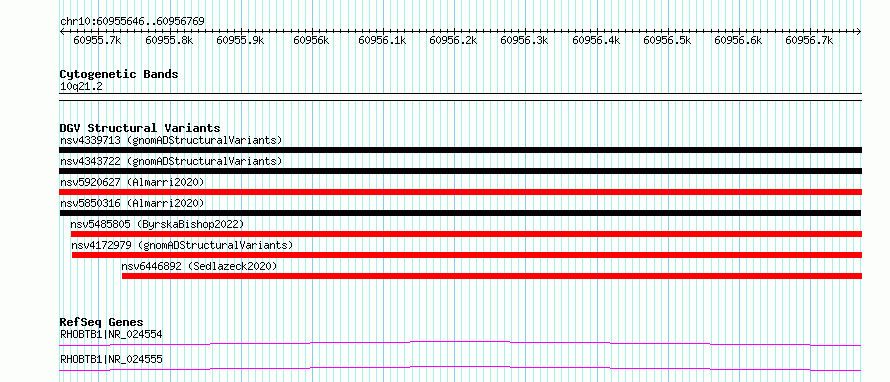This screenshot has width=890, height=382.
Task: Click the 60956k ruler tick label
Action: [x=311, y=40]
